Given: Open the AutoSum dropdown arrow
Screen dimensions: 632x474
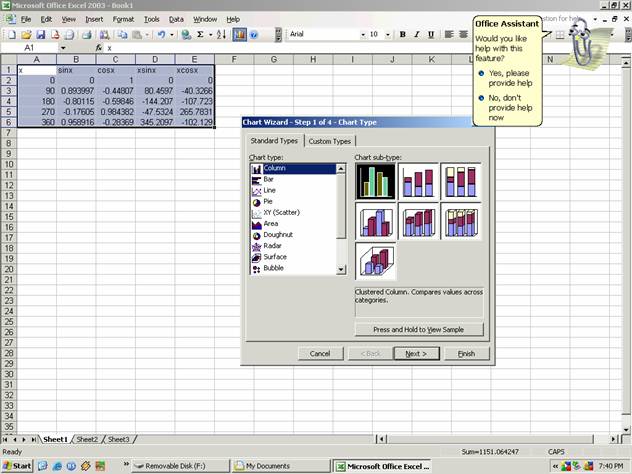Looking at the screenshot, I should click(210, 35).
